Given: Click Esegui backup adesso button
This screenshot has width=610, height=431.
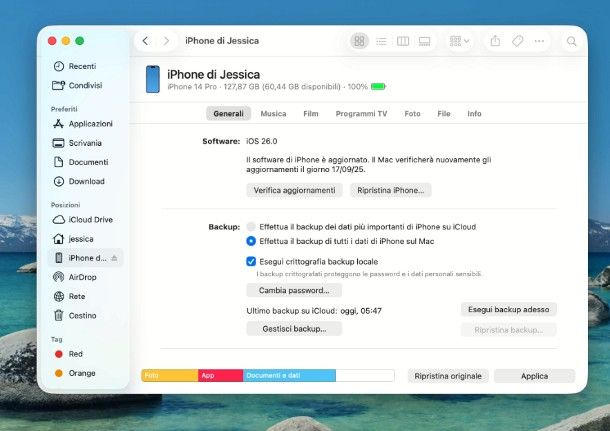Looking at the screenshot, I should click(508, 310).
